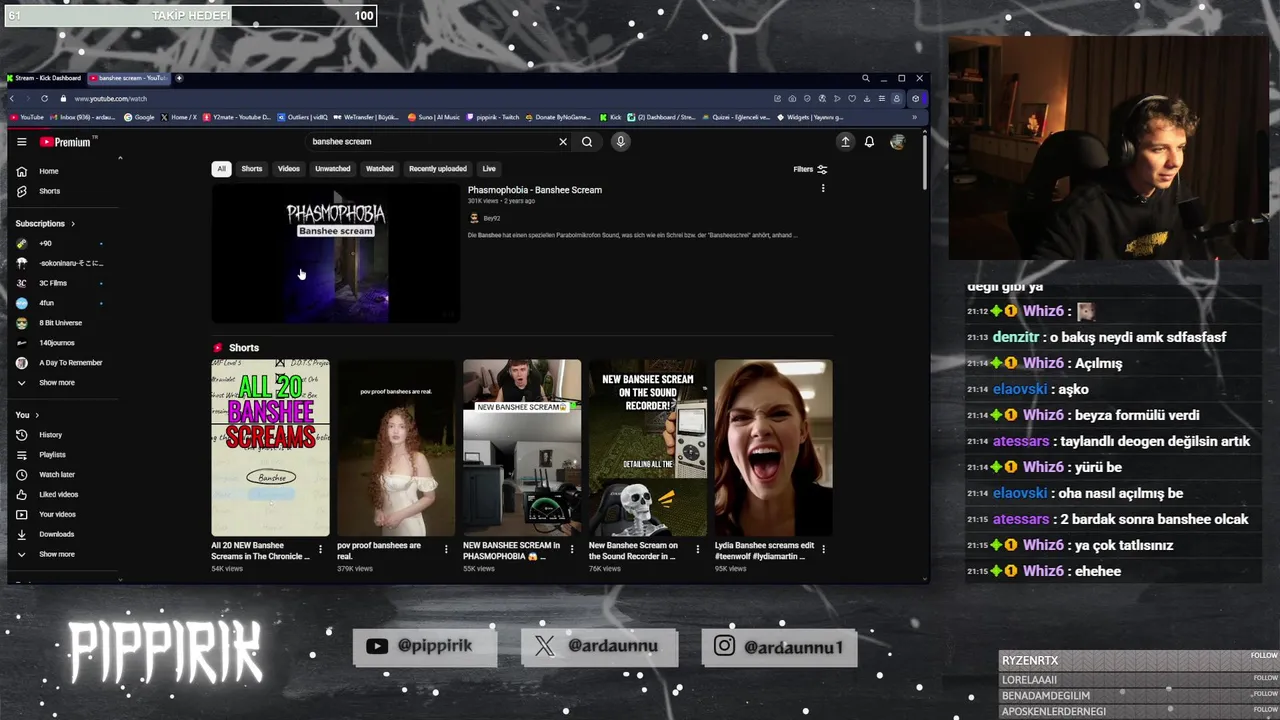1280x720 pixels.
Task: Open the YouTube hamburger guide menu
Action: point(21,142)
